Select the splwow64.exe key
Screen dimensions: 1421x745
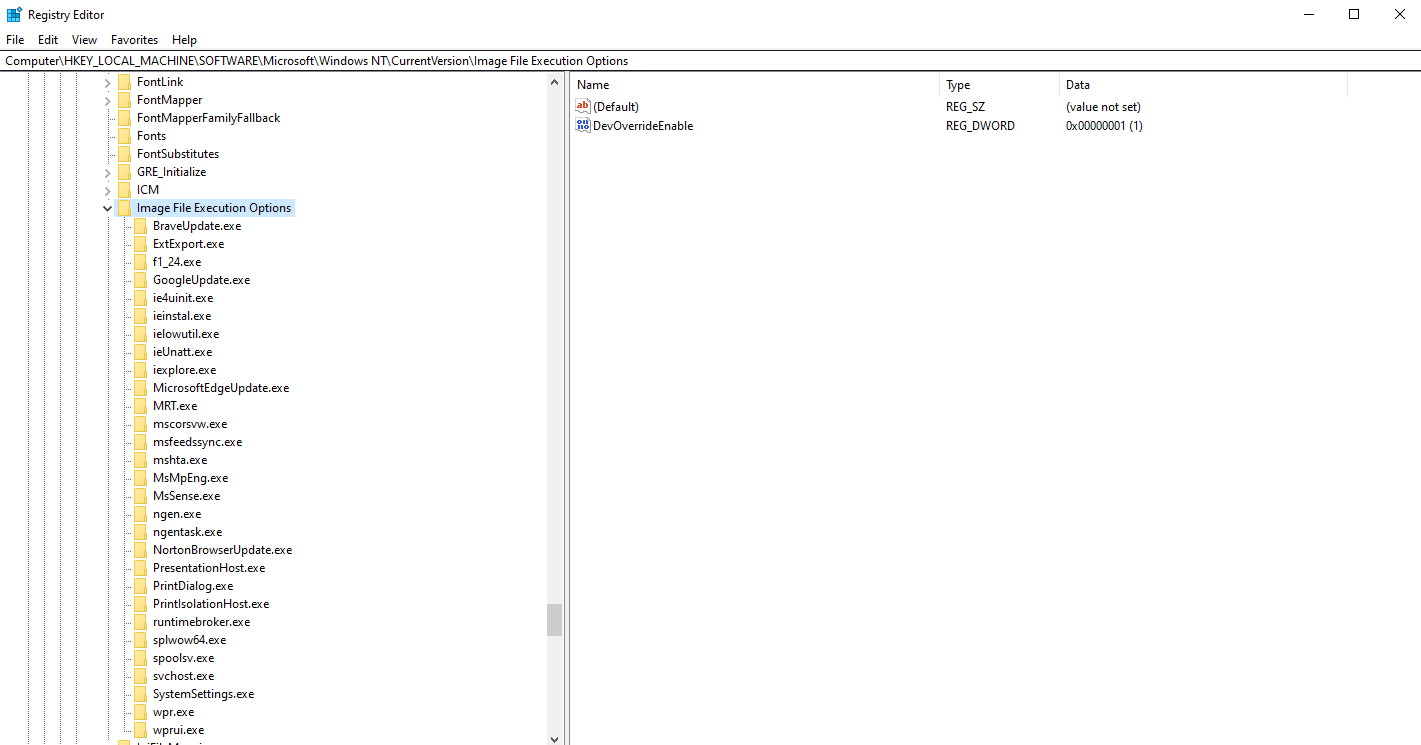point(189,640)
